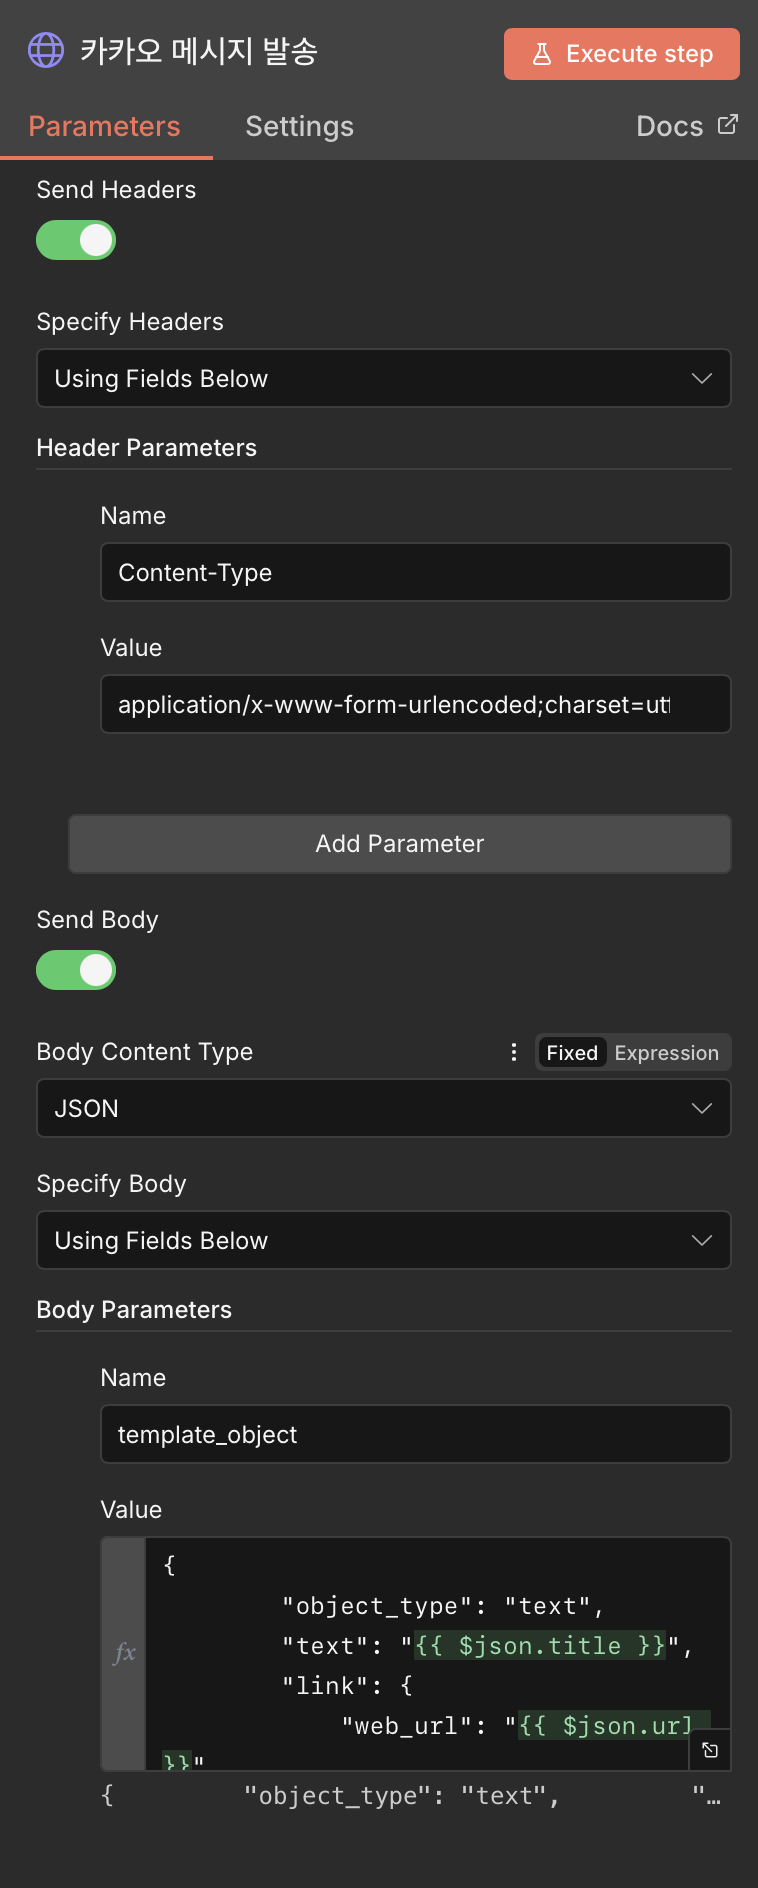Open Docs external link icon
758x1888 pixels.
pyautogui.click(x=728, y=125)
